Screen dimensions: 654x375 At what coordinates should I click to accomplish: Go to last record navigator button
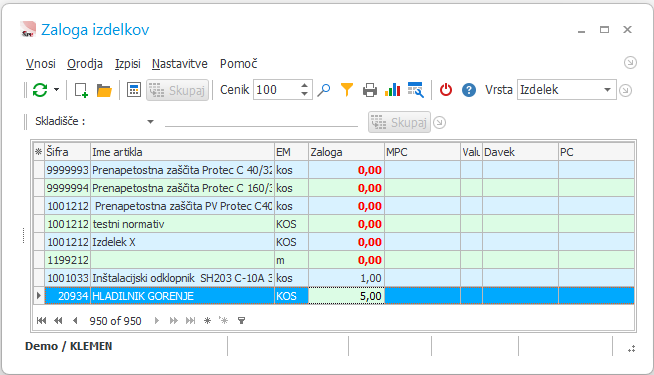pyautogui.click(x=191, y=320)
